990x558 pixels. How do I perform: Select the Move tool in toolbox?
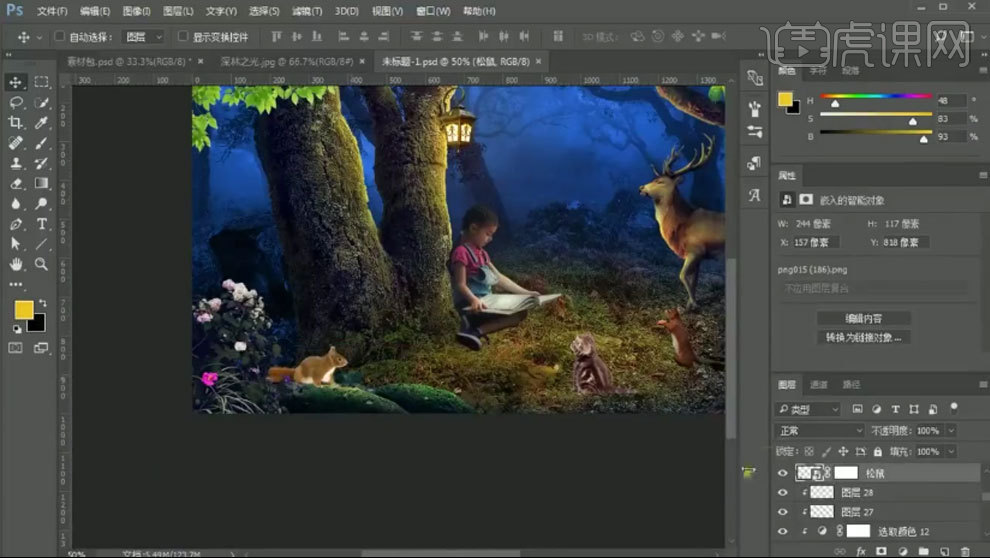[15, 82]
